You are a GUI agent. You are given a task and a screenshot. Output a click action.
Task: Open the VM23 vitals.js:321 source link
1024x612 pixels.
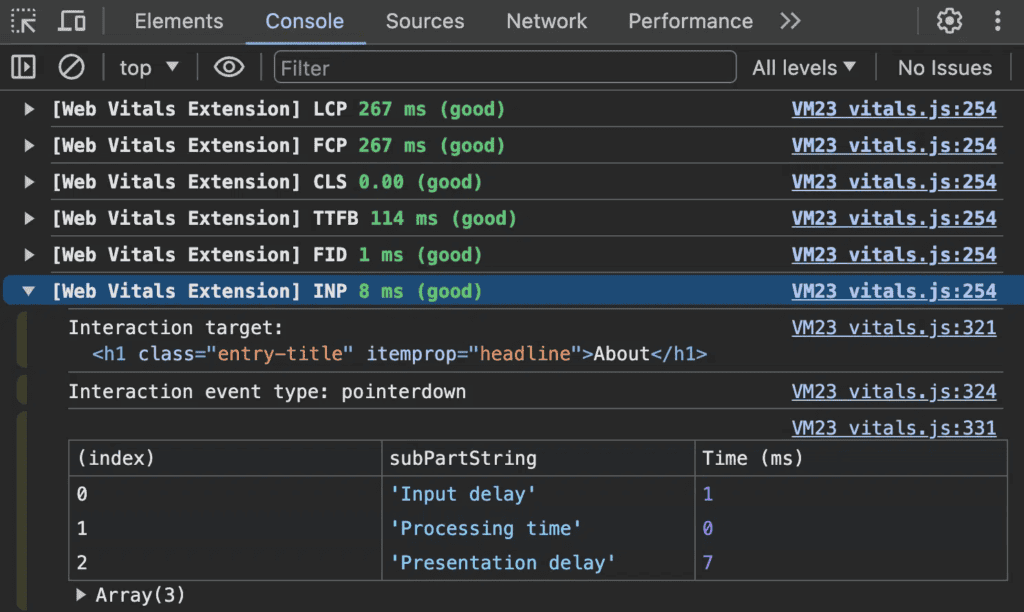893,327
